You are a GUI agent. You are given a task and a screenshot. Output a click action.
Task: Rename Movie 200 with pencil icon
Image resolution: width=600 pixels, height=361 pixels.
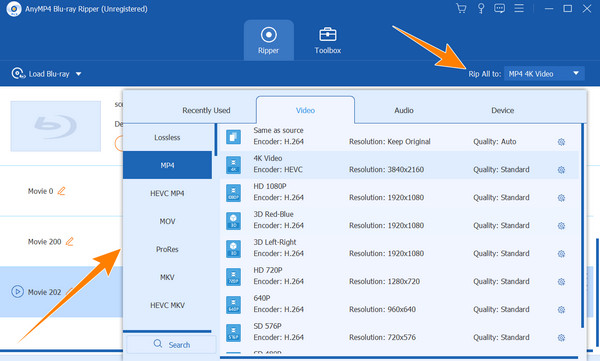pyautogui.click(x=70, y=241)
